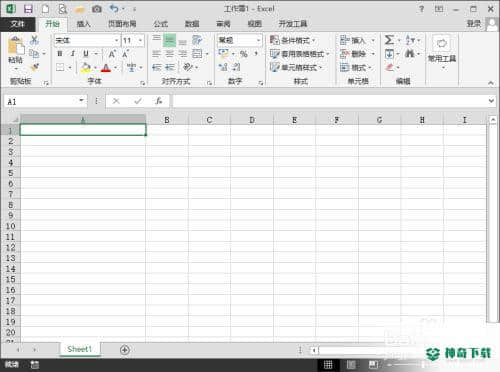Image resolution: width=500 pixels, height=372 pixels.
Task: Open the Cell Styles dropdown
Action: point(296,67)
